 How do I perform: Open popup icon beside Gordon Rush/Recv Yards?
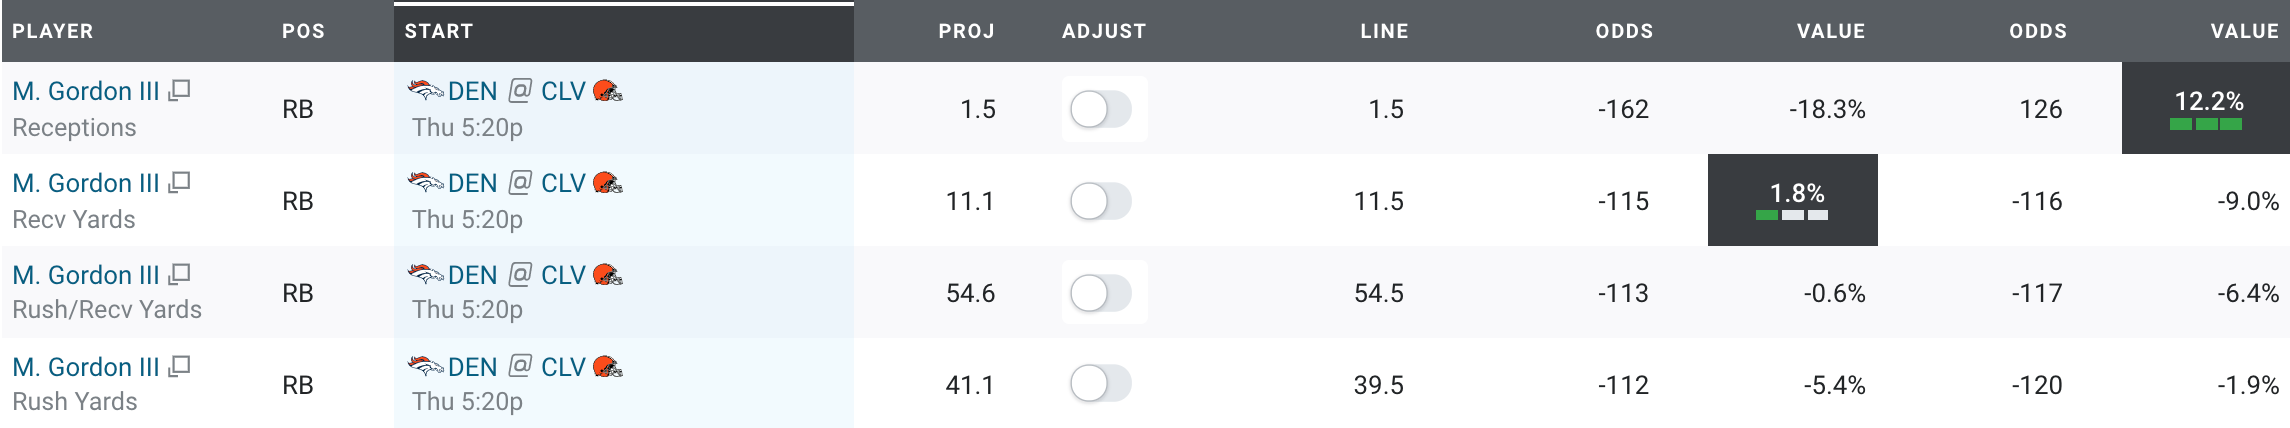(179, 275)
